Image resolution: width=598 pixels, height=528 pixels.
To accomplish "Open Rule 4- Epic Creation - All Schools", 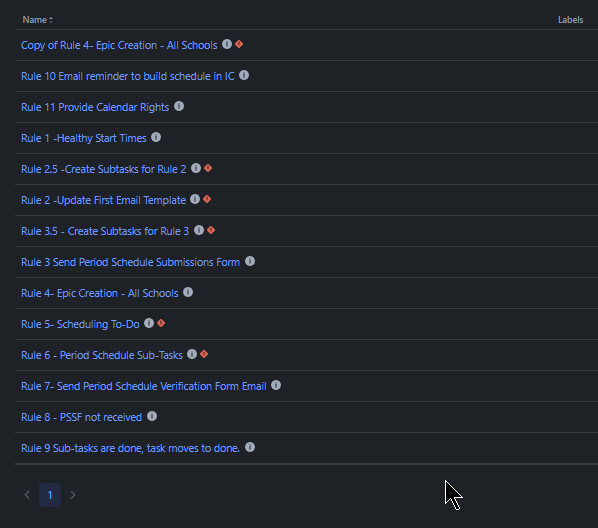I will tap(100, 293).
